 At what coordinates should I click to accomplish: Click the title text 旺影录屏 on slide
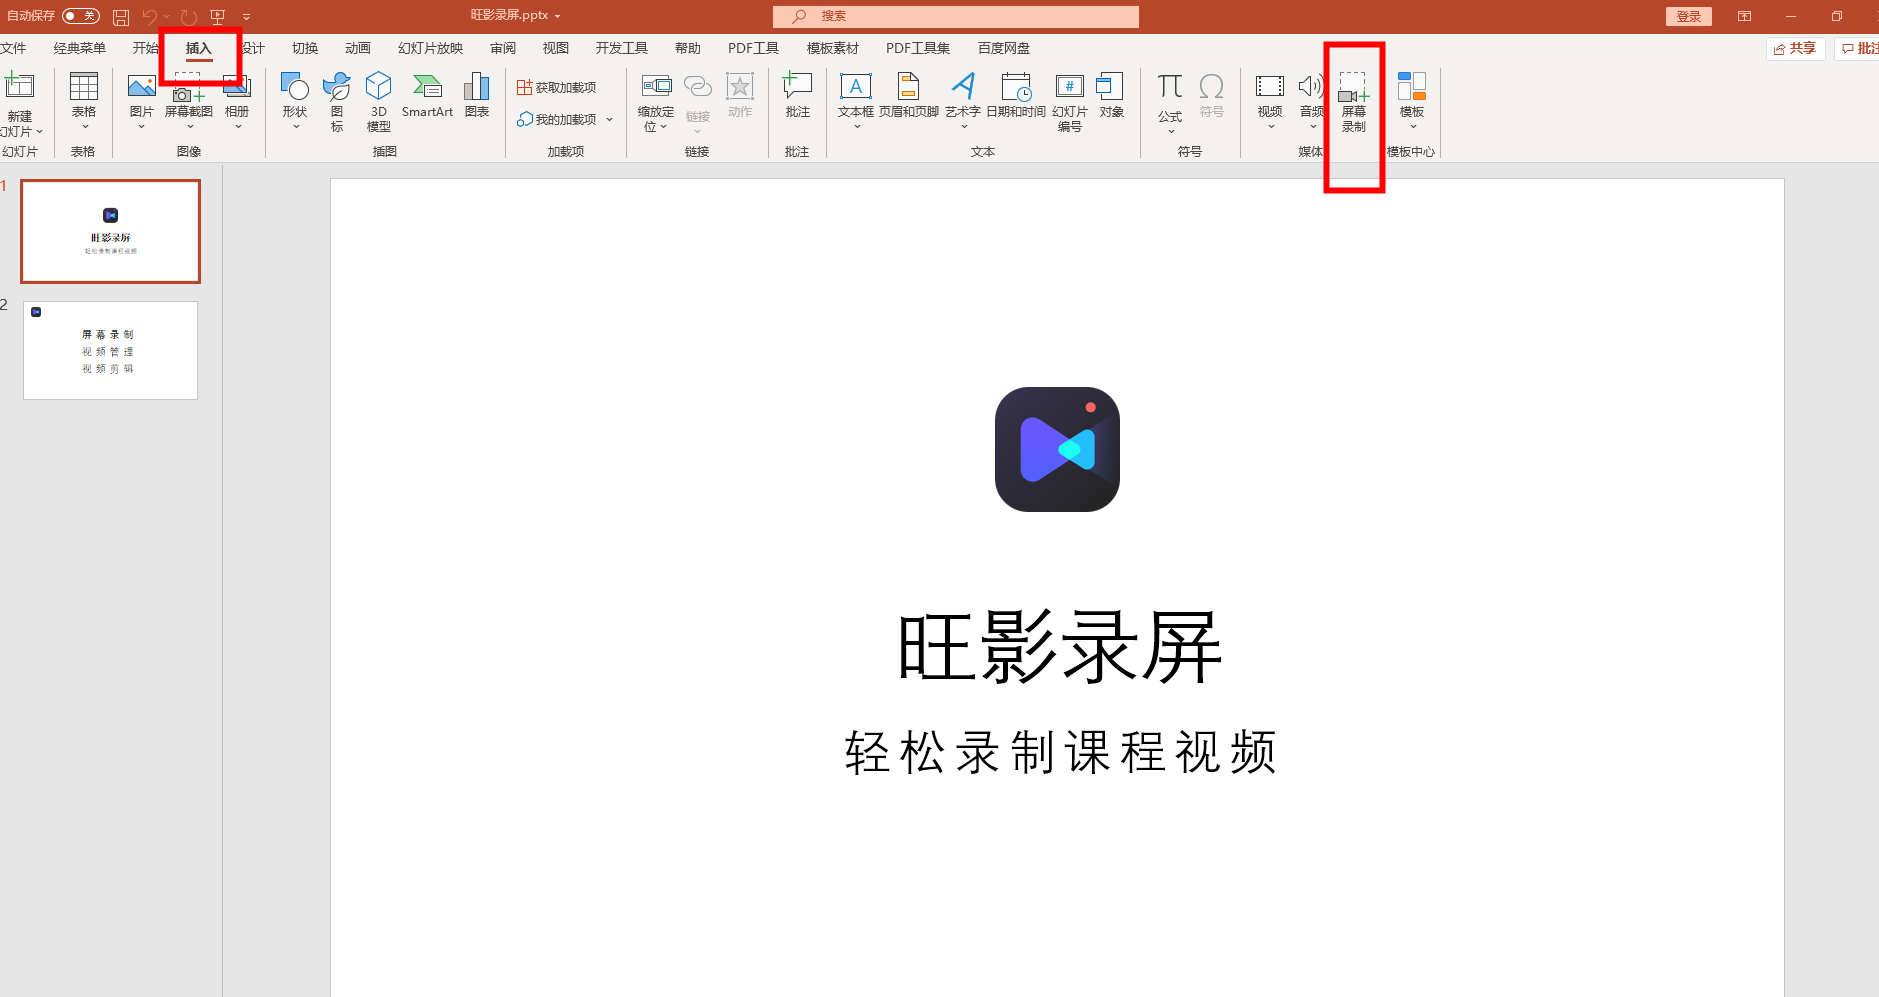click(x=1059, y=647)
